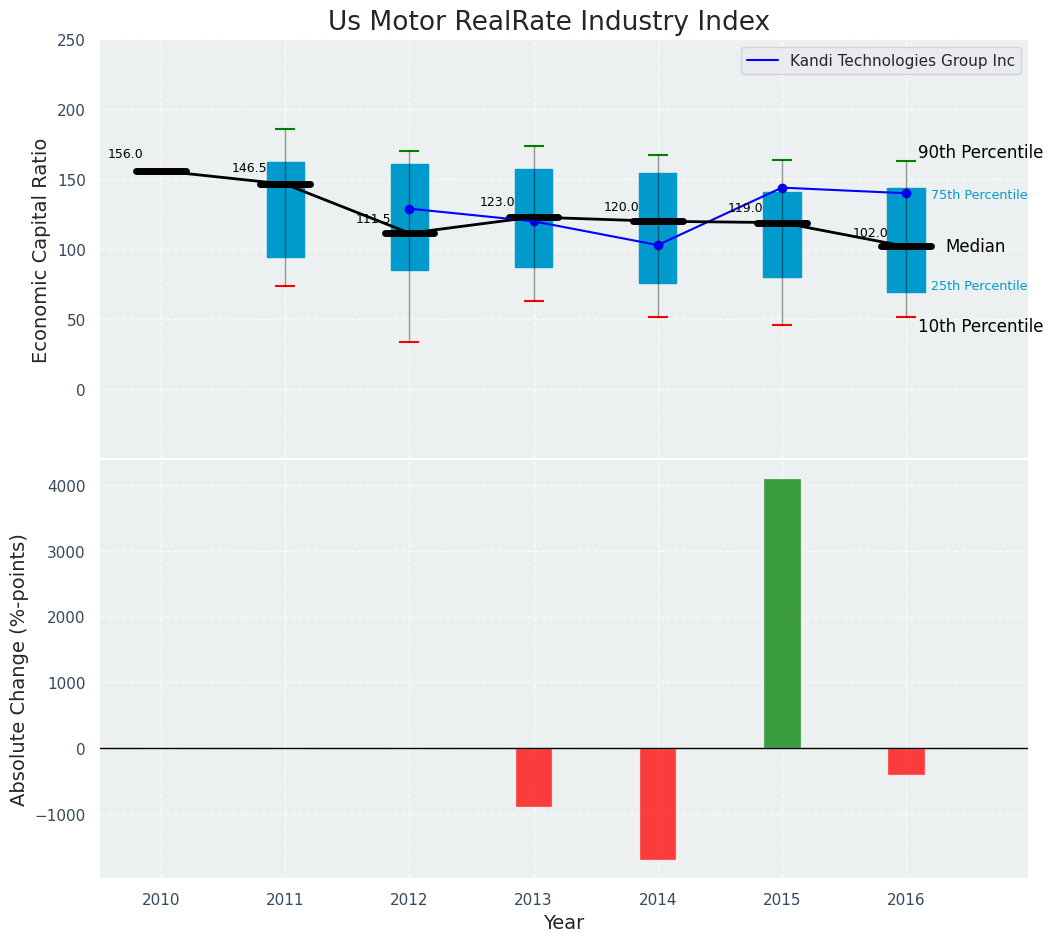
Task: Click the small red 2016 change bar
Action: tap(906, 761)
